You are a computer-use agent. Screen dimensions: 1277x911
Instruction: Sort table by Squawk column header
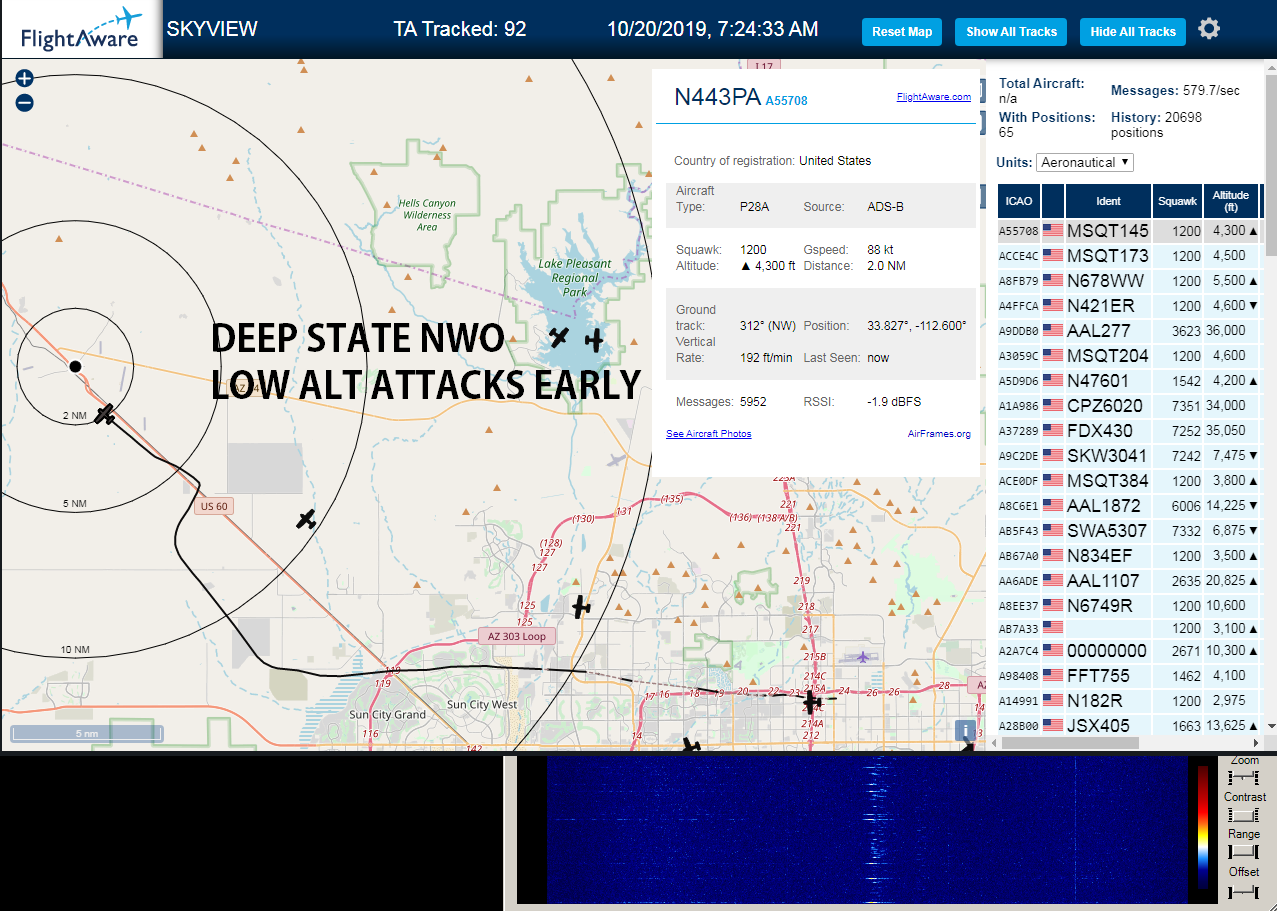[1177, 201]
